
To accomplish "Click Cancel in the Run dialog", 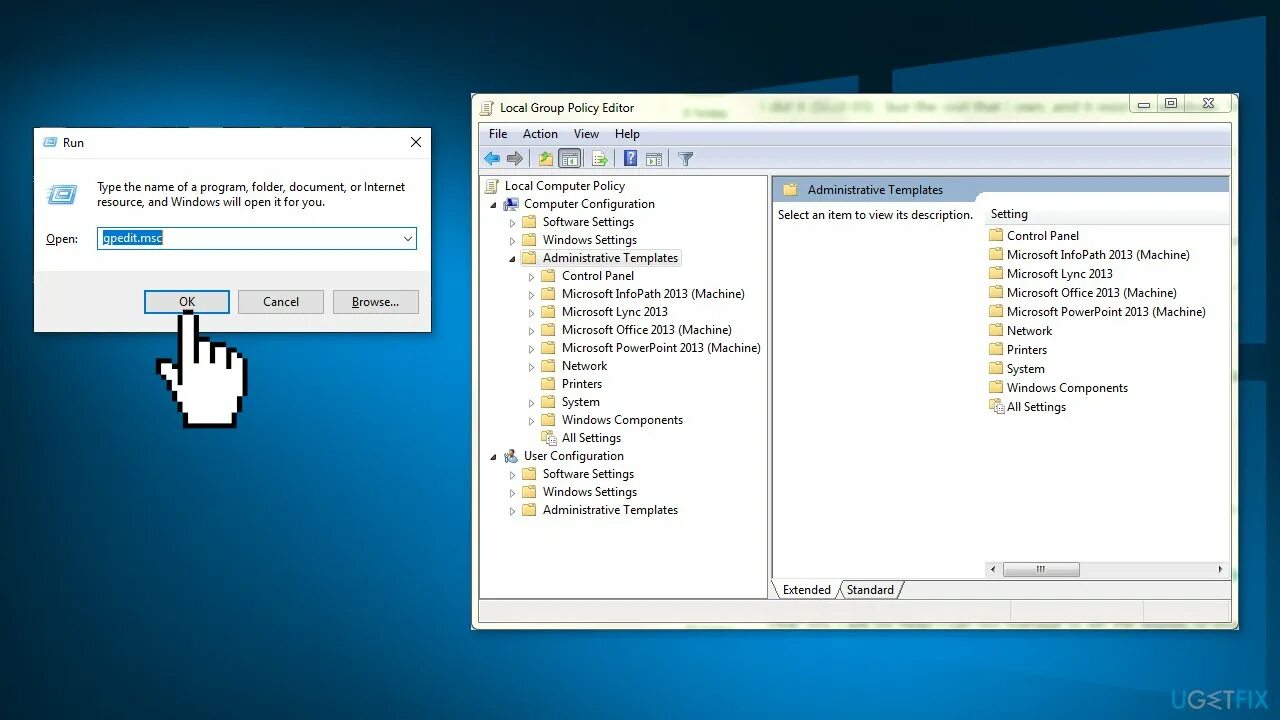I will (x=281, y=302).
